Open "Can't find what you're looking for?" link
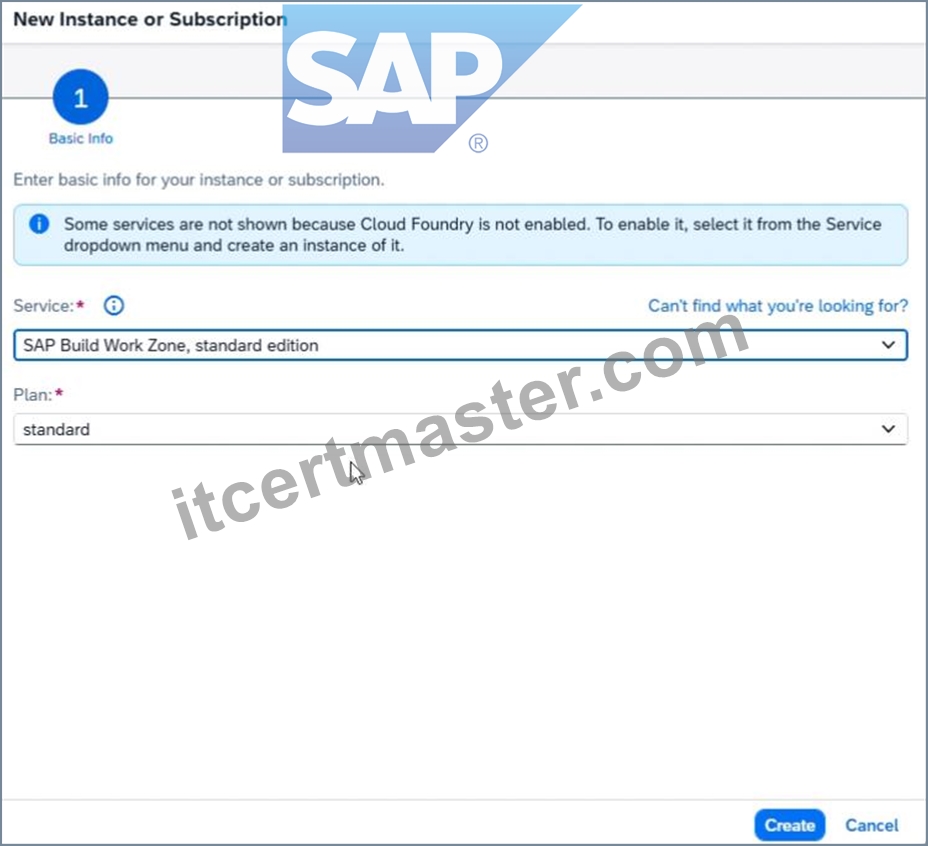 pos(778,305)
